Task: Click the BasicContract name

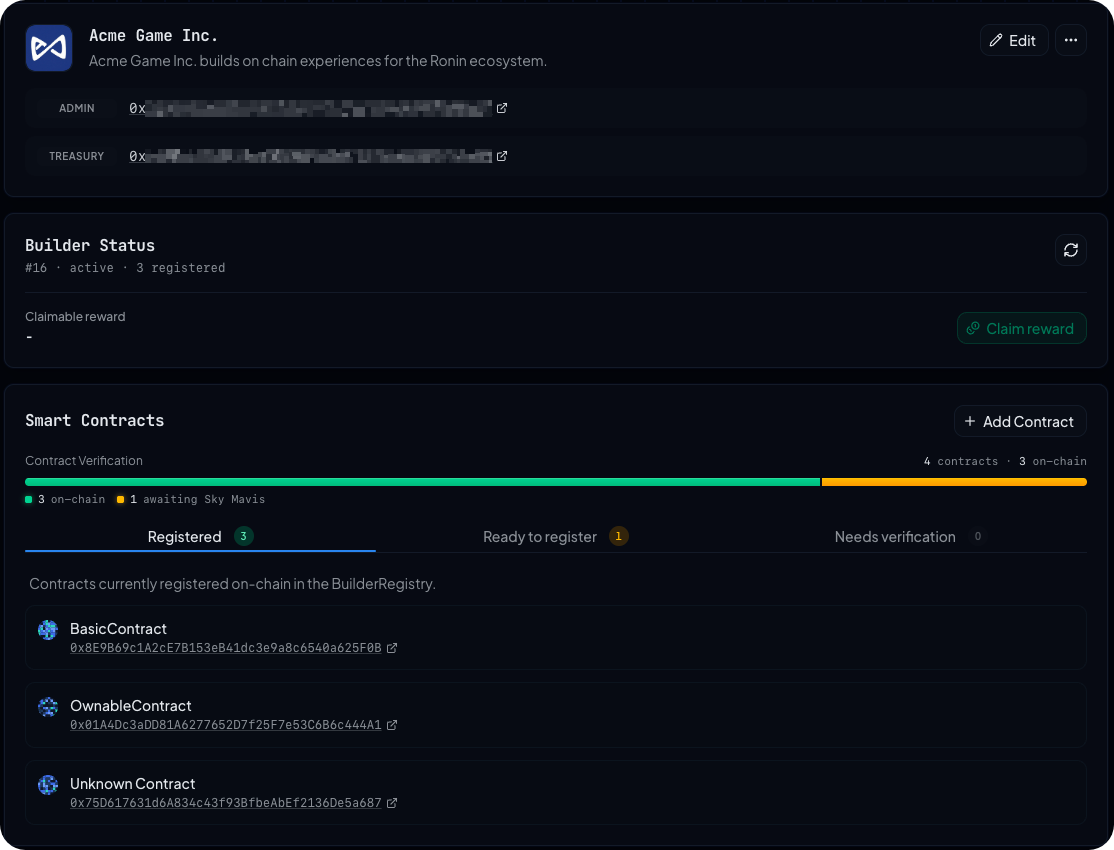Action: pyautogui.click(x=118, y=629)
